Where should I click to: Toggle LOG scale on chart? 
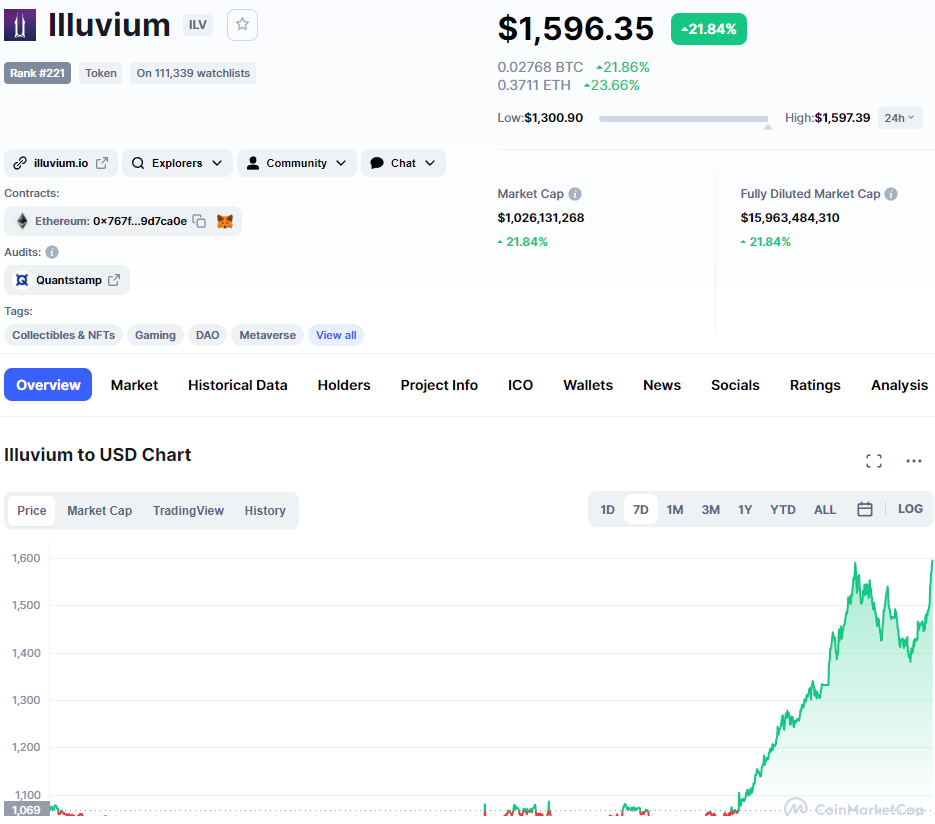coord(910,509)
